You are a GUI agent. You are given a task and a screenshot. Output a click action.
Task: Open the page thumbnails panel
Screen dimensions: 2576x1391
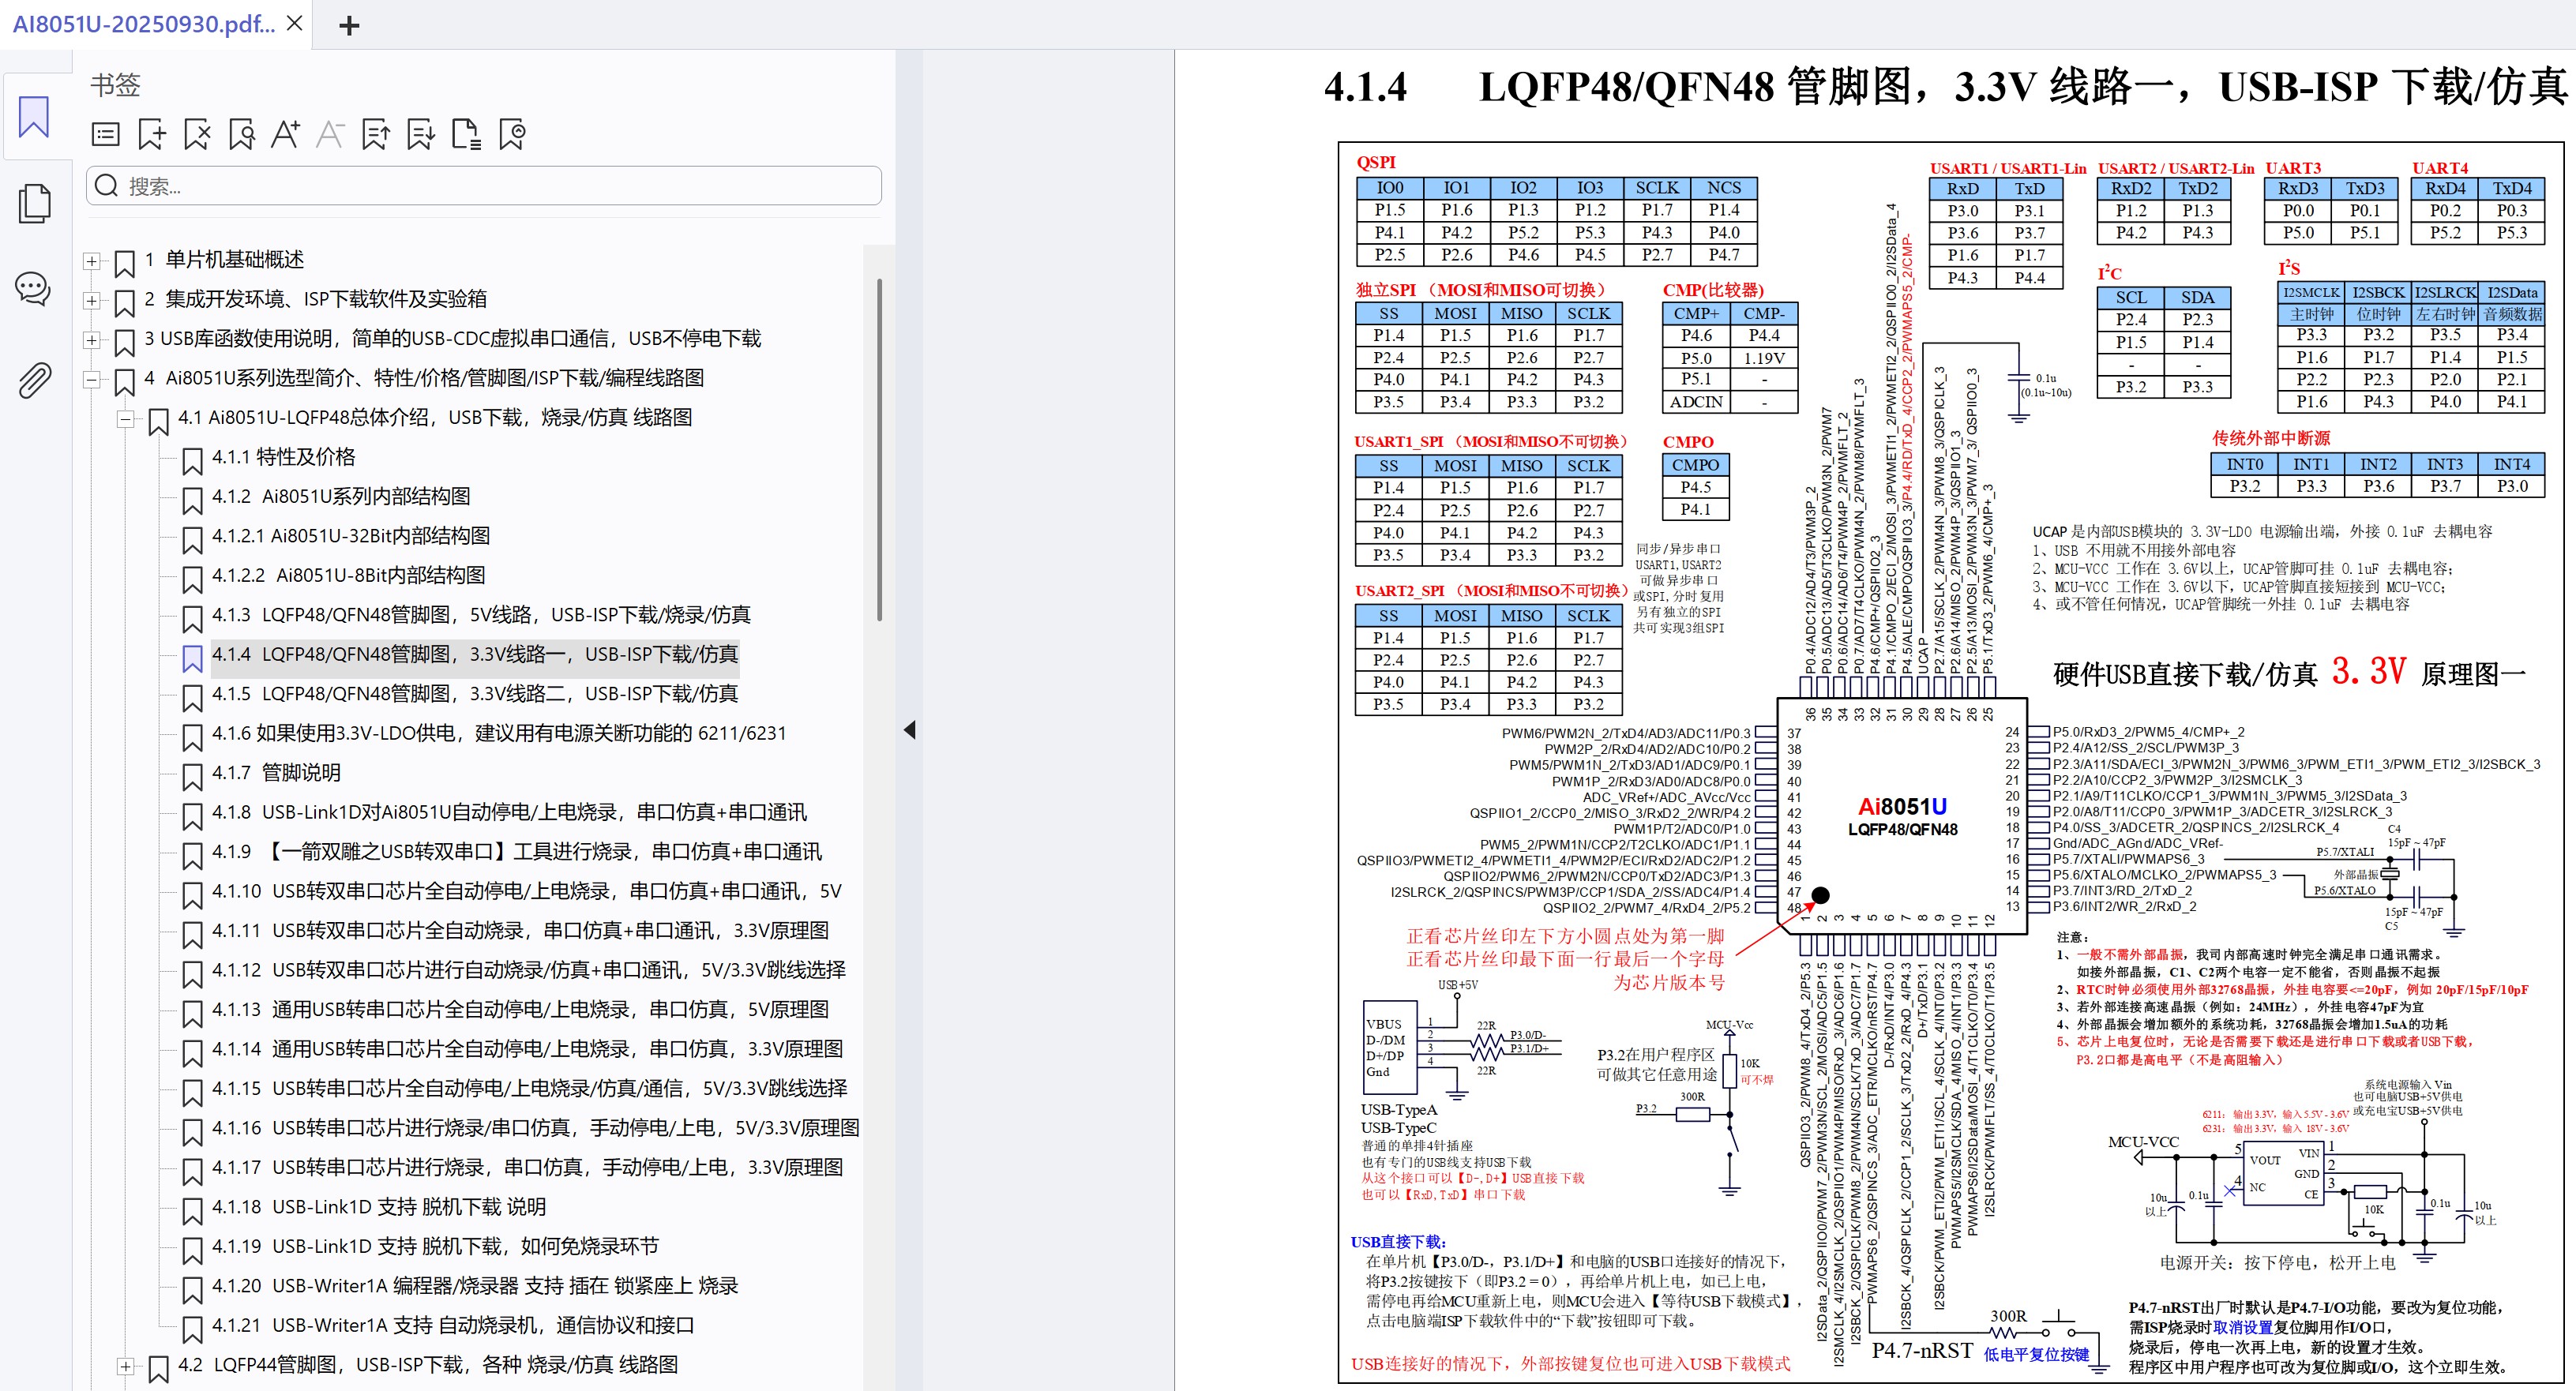(x=33, y=203)
